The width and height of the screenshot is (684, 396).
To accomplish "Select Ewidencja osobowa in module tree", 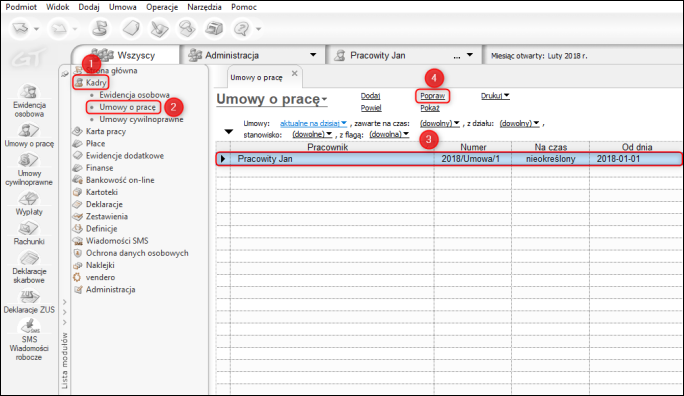I will click(134, 95).
